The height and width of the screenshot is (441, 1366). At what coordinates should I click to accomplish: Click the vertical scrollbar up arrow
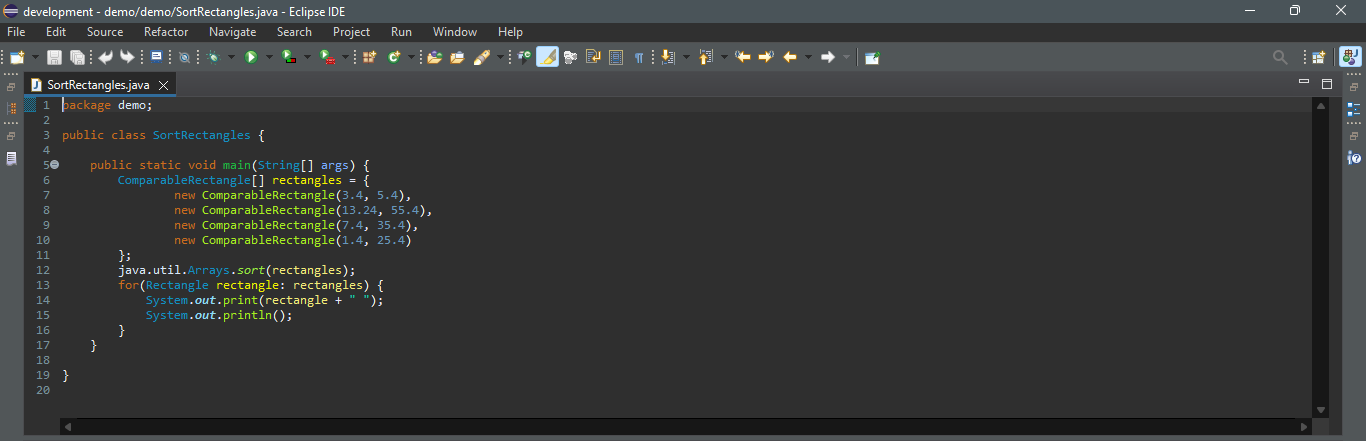pyautogui.click(x=1321, y=105)
